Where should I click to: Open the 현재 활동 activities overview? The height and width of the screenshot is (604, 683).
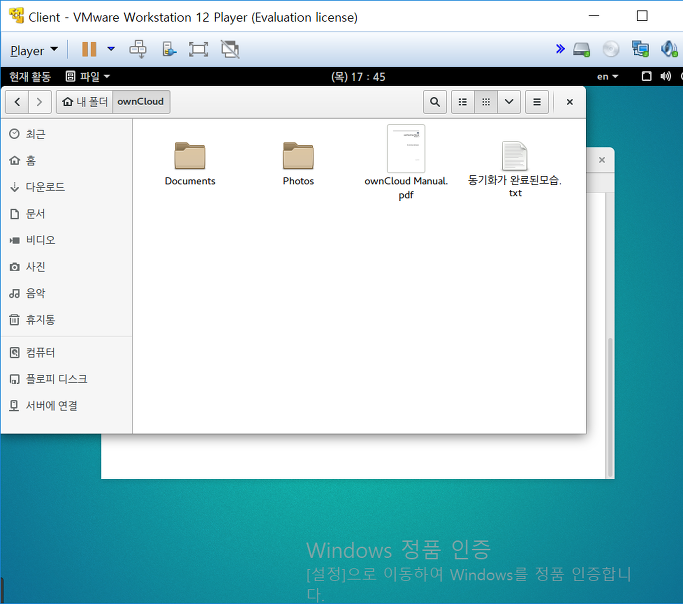click(30, 77)
